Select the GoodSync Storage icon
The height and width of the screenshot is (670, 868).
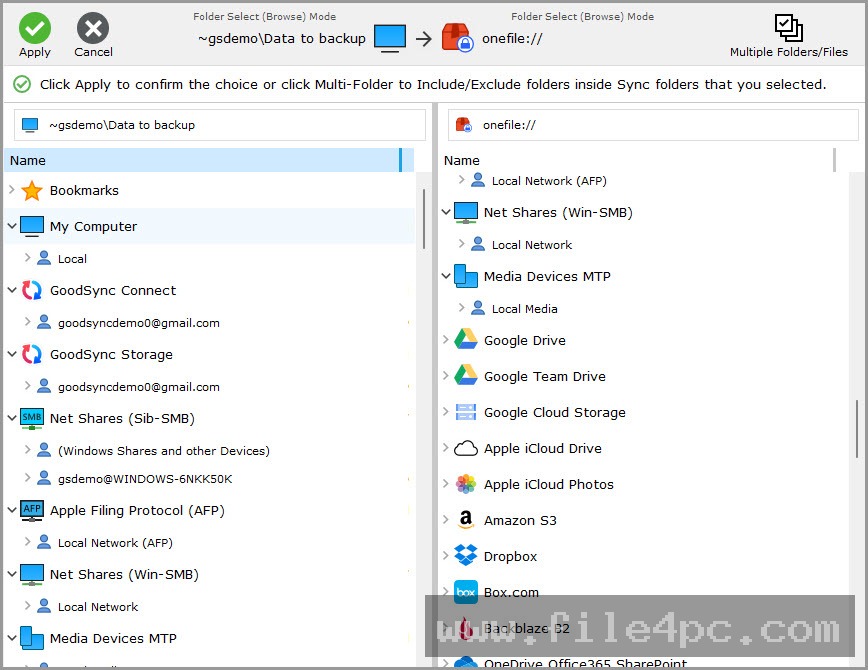(32, 354)
